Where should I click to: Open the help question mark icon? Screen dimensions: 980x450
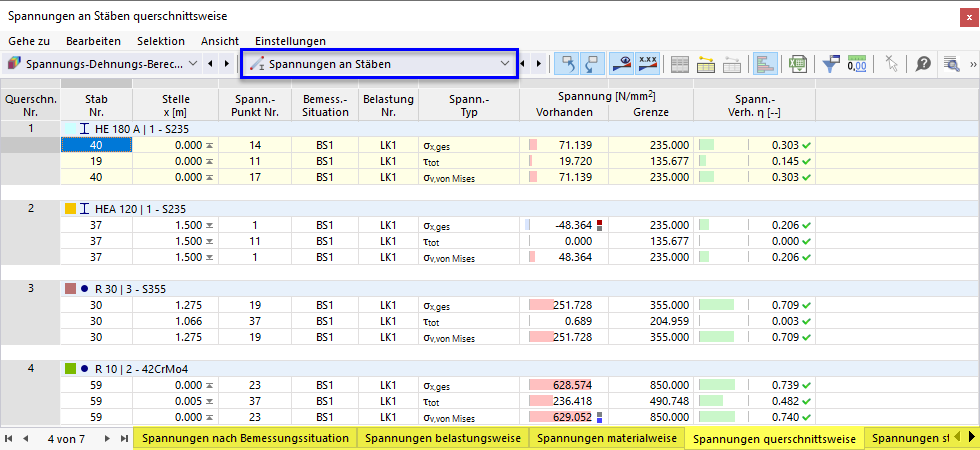923,64
